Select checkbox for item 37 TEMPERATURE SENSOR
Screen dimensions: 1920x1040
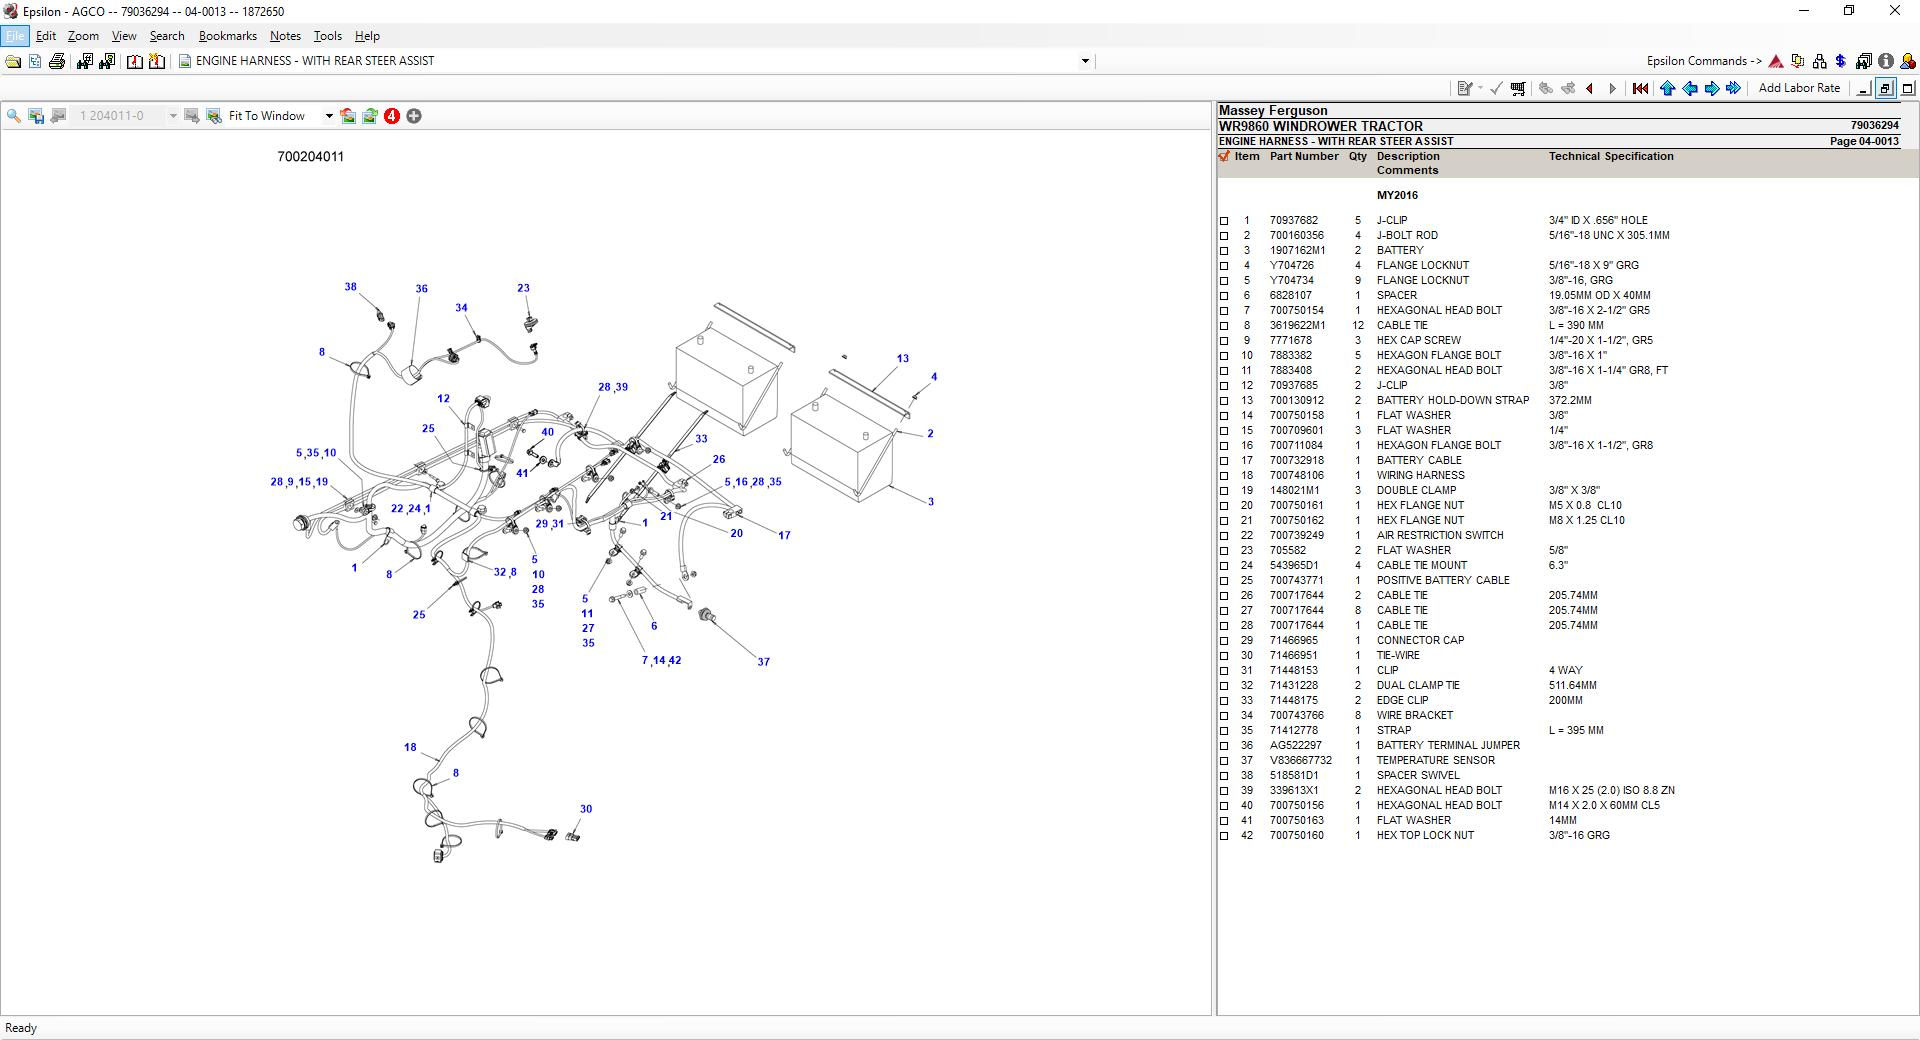pyautogui.click(x=1224, y=761)
